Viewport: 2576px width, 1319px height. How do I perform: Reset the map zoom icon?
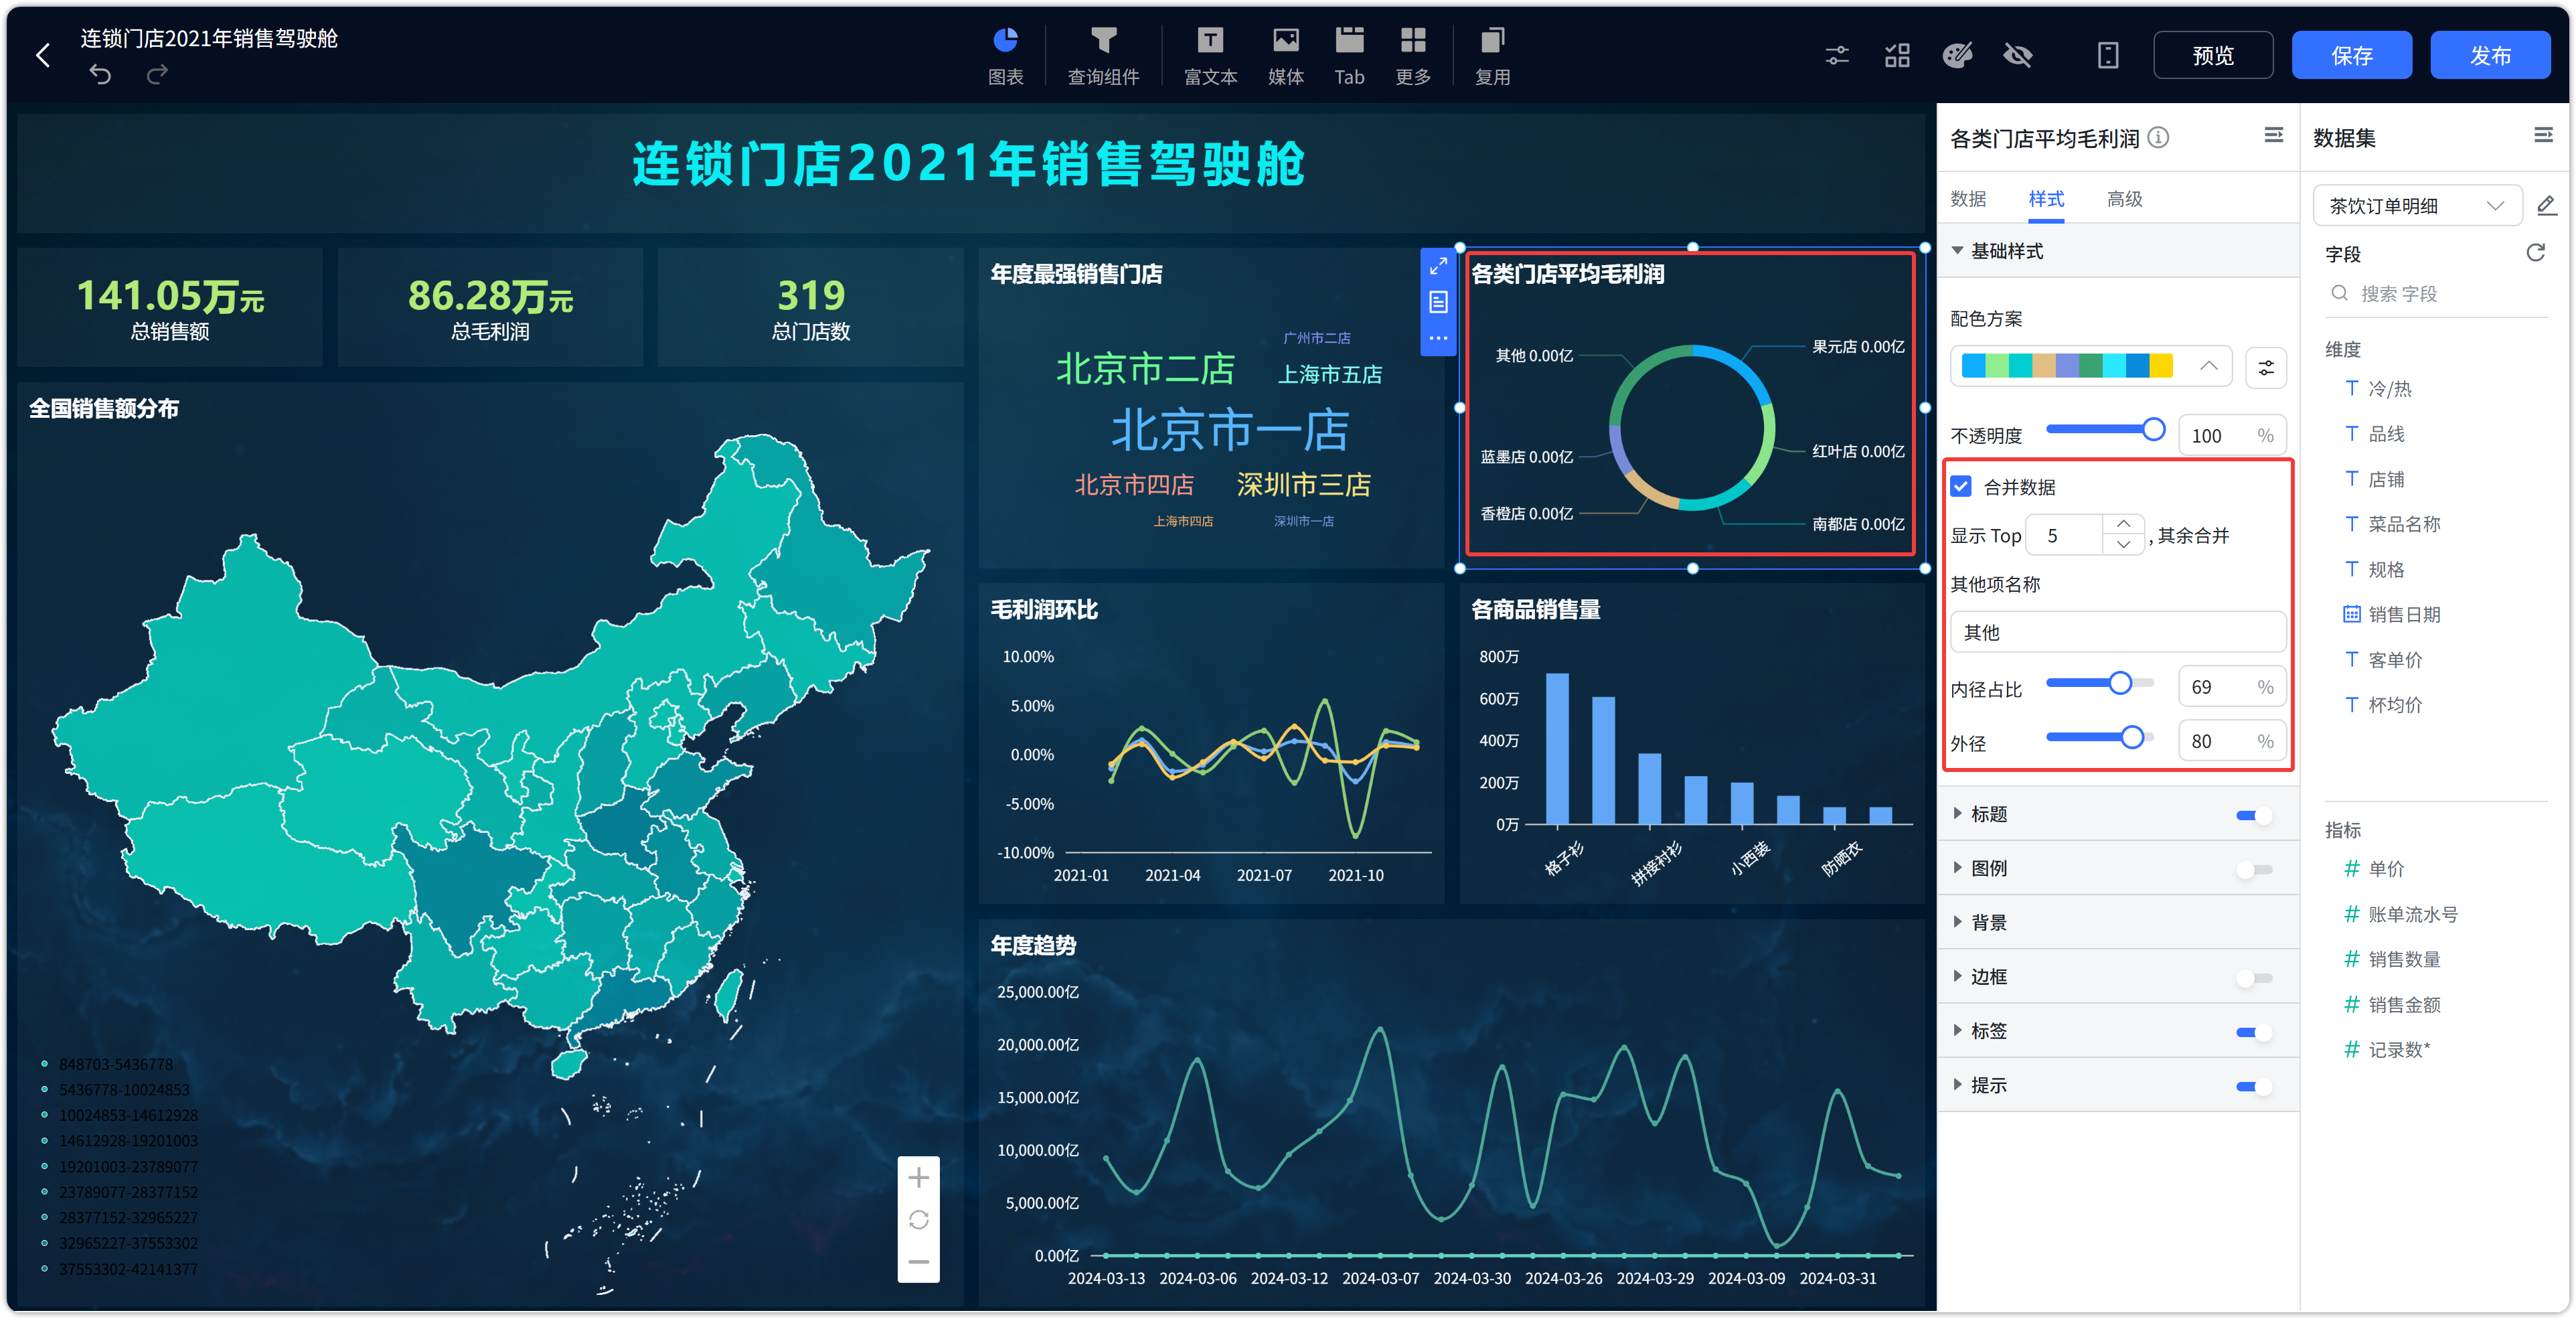[x=918, y=1220]
